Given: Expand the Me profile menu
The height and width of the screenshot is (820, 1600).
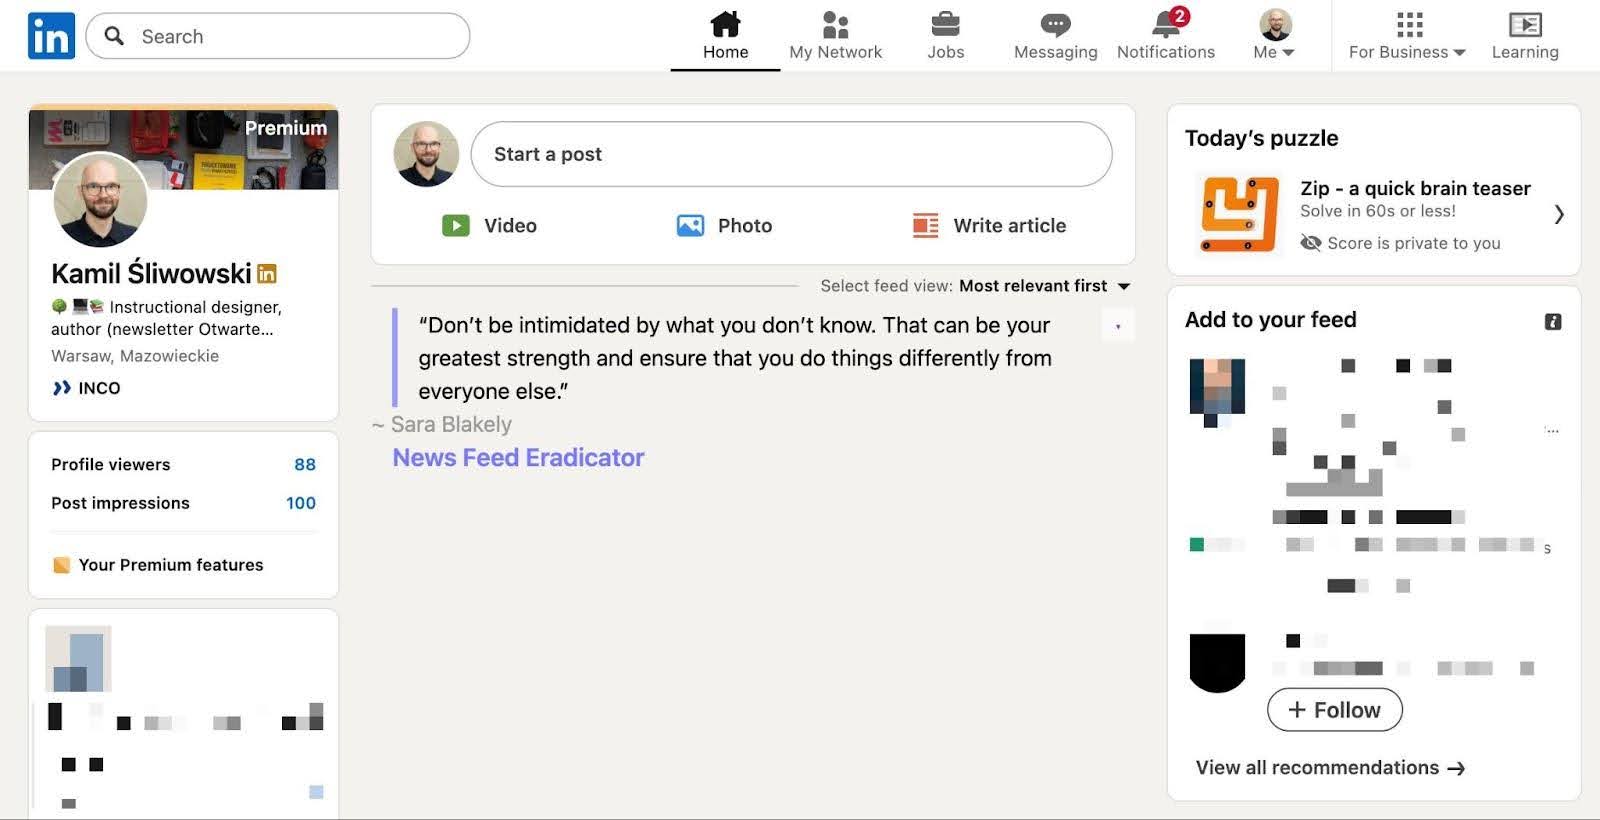Looking at the screenshot, I should point(1274,36).
